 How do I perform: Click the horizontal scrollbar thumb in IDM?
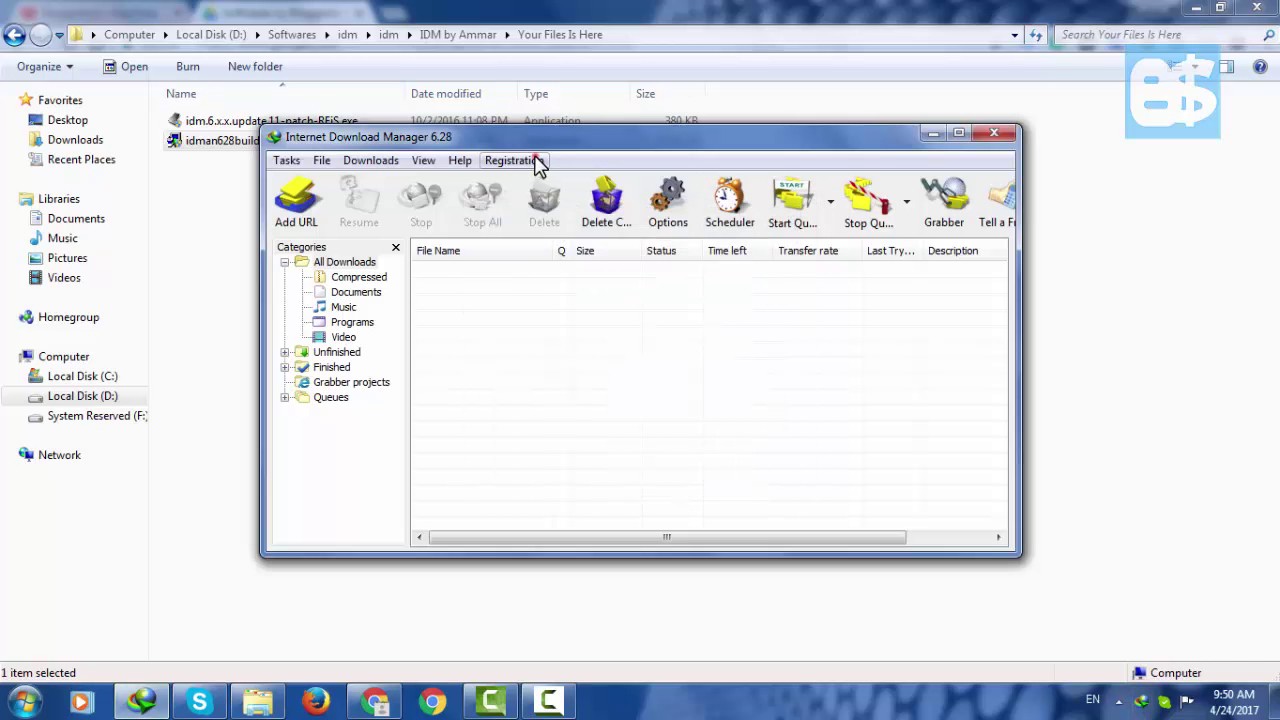(x=667, y=537)
